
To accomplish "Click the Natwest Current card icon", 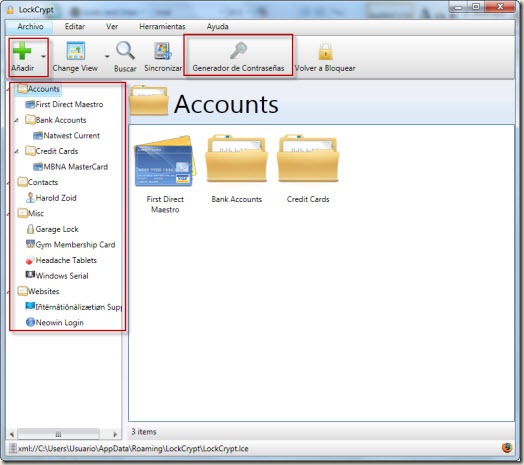I will [x=38, y=135].
